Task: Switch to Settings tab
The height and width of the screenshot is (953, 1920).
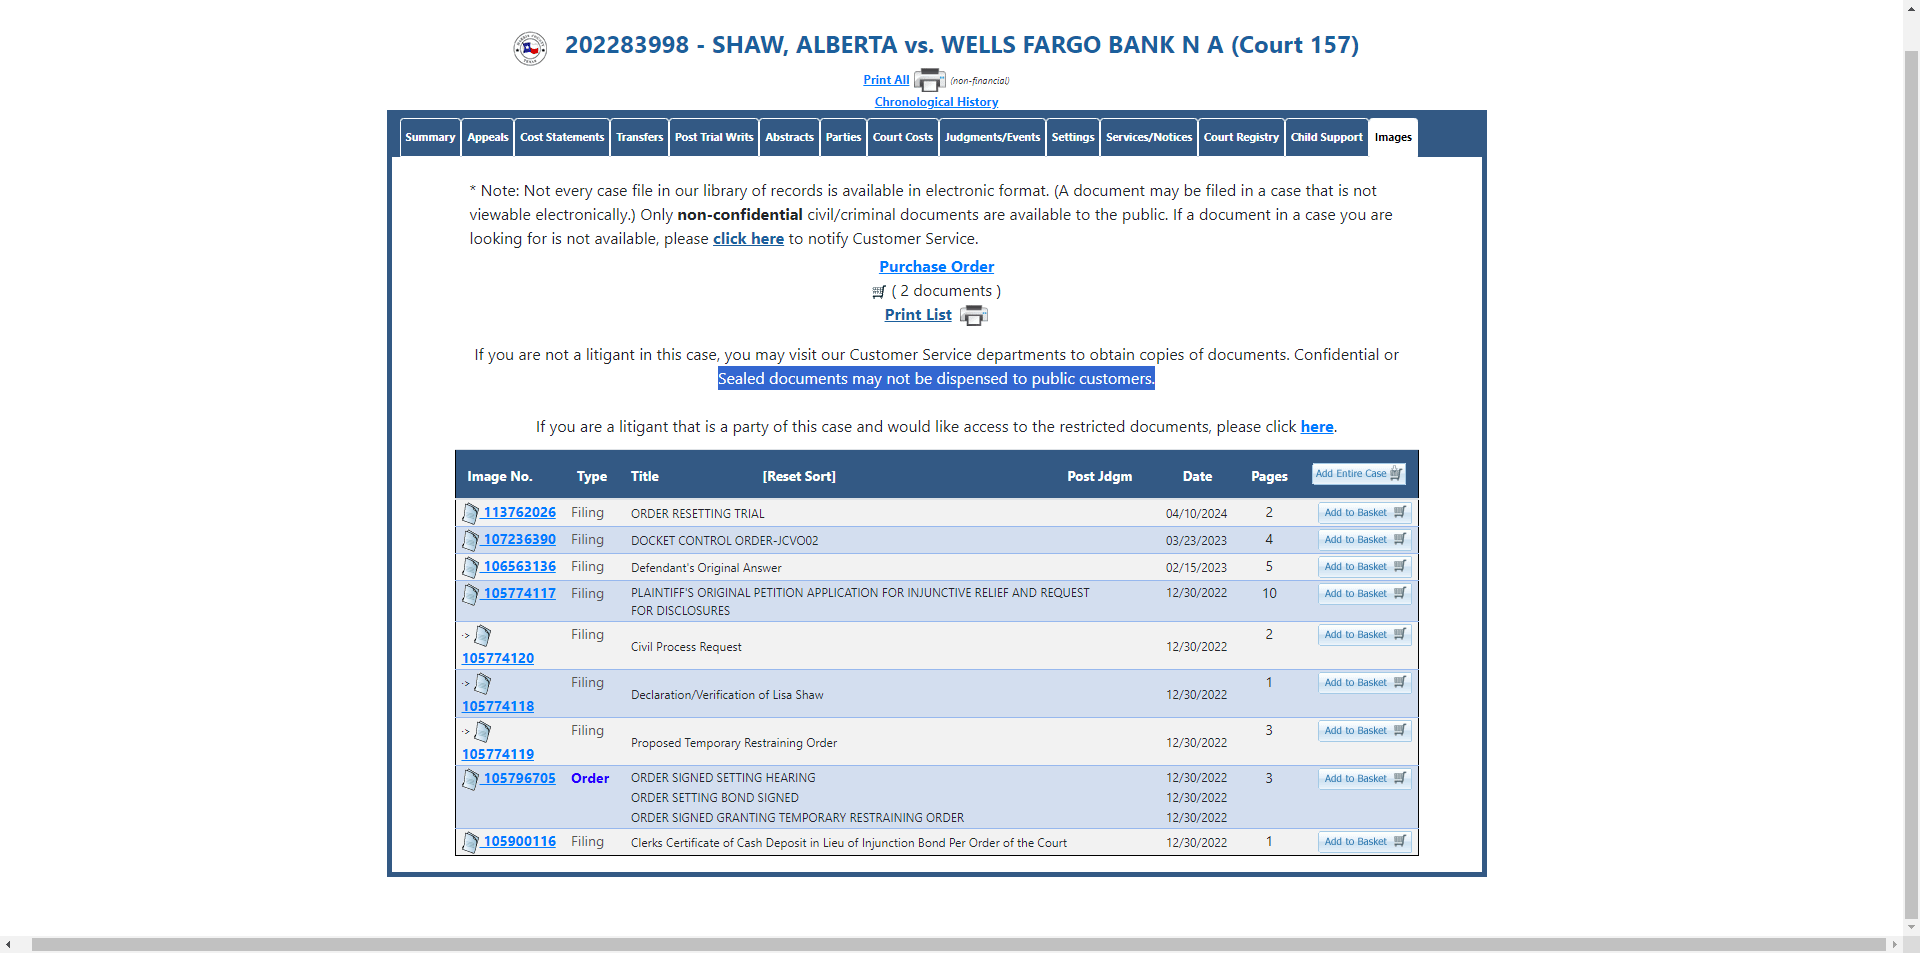Action: click(x=1073, y=137)
